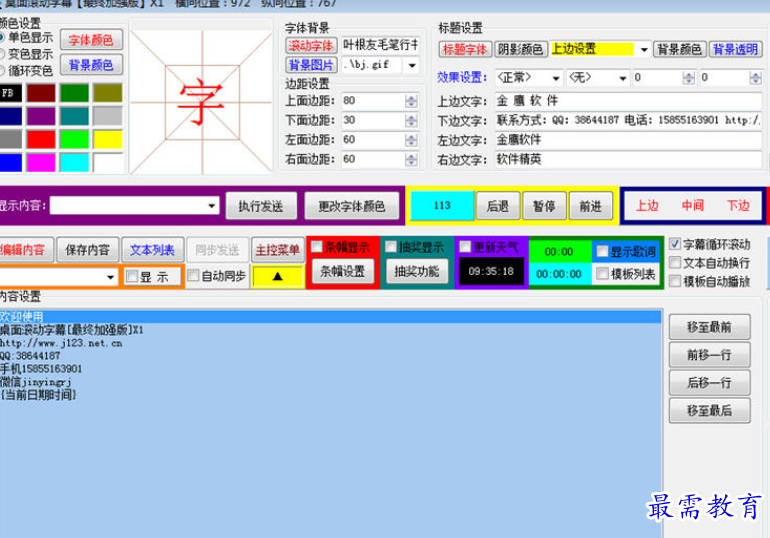The width and height of the screenshot is (770, 538).
Task: Click the 右边文字 text field
Action: (x=628, y=160)
